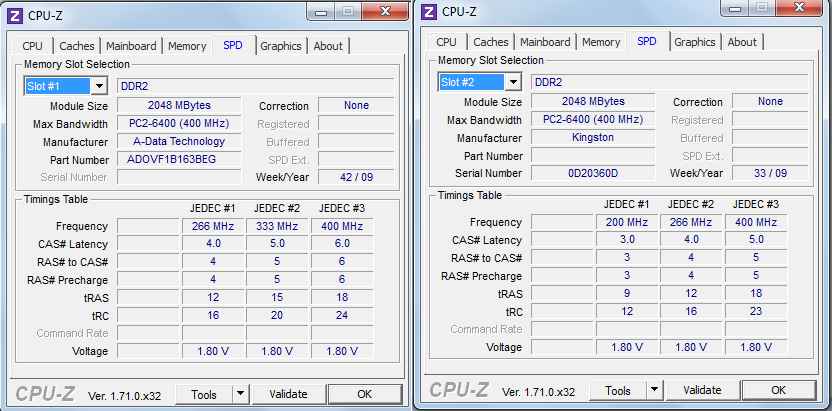Click Week/Year value 42 / 09
832x411 pixels.
click(356, 177)
